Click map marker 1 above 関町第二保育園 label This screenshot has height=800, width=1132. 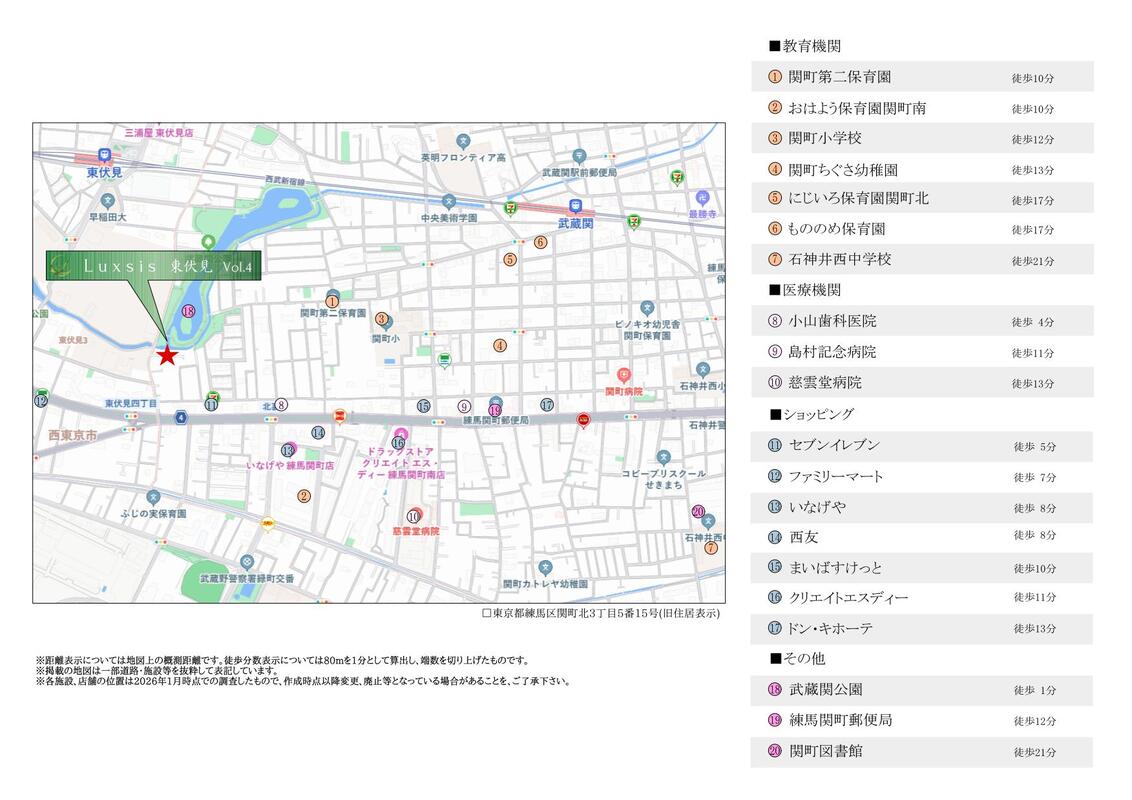pos(333,300)
